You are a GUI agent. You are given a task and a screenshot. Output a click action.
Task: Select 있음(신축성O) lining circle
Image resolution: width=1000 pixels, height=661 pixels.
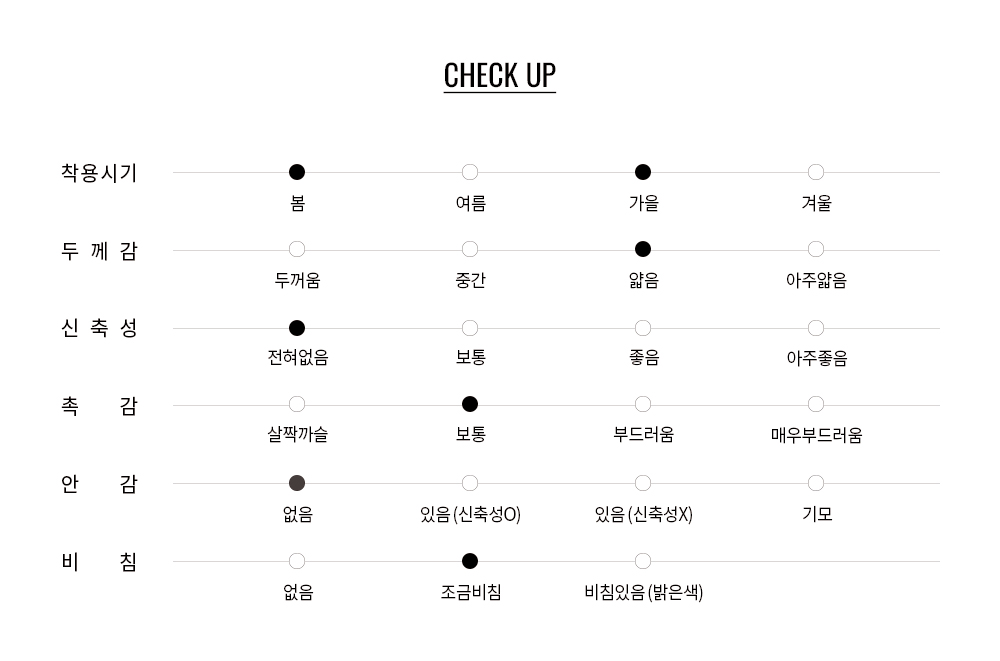(470, 483)
